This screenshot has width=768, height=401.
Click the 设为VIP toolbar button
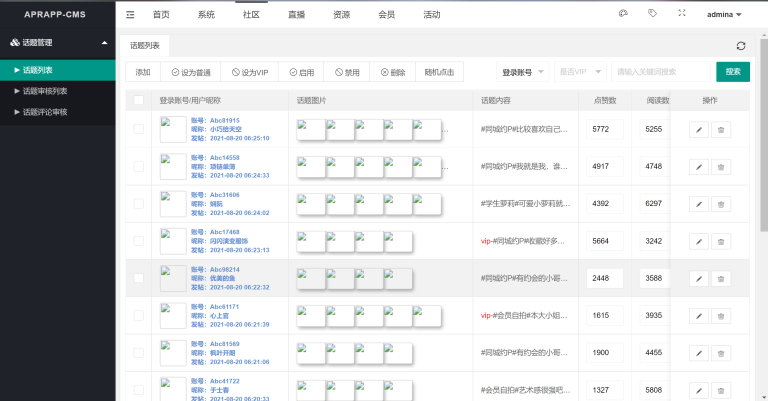tap(250, 72)
